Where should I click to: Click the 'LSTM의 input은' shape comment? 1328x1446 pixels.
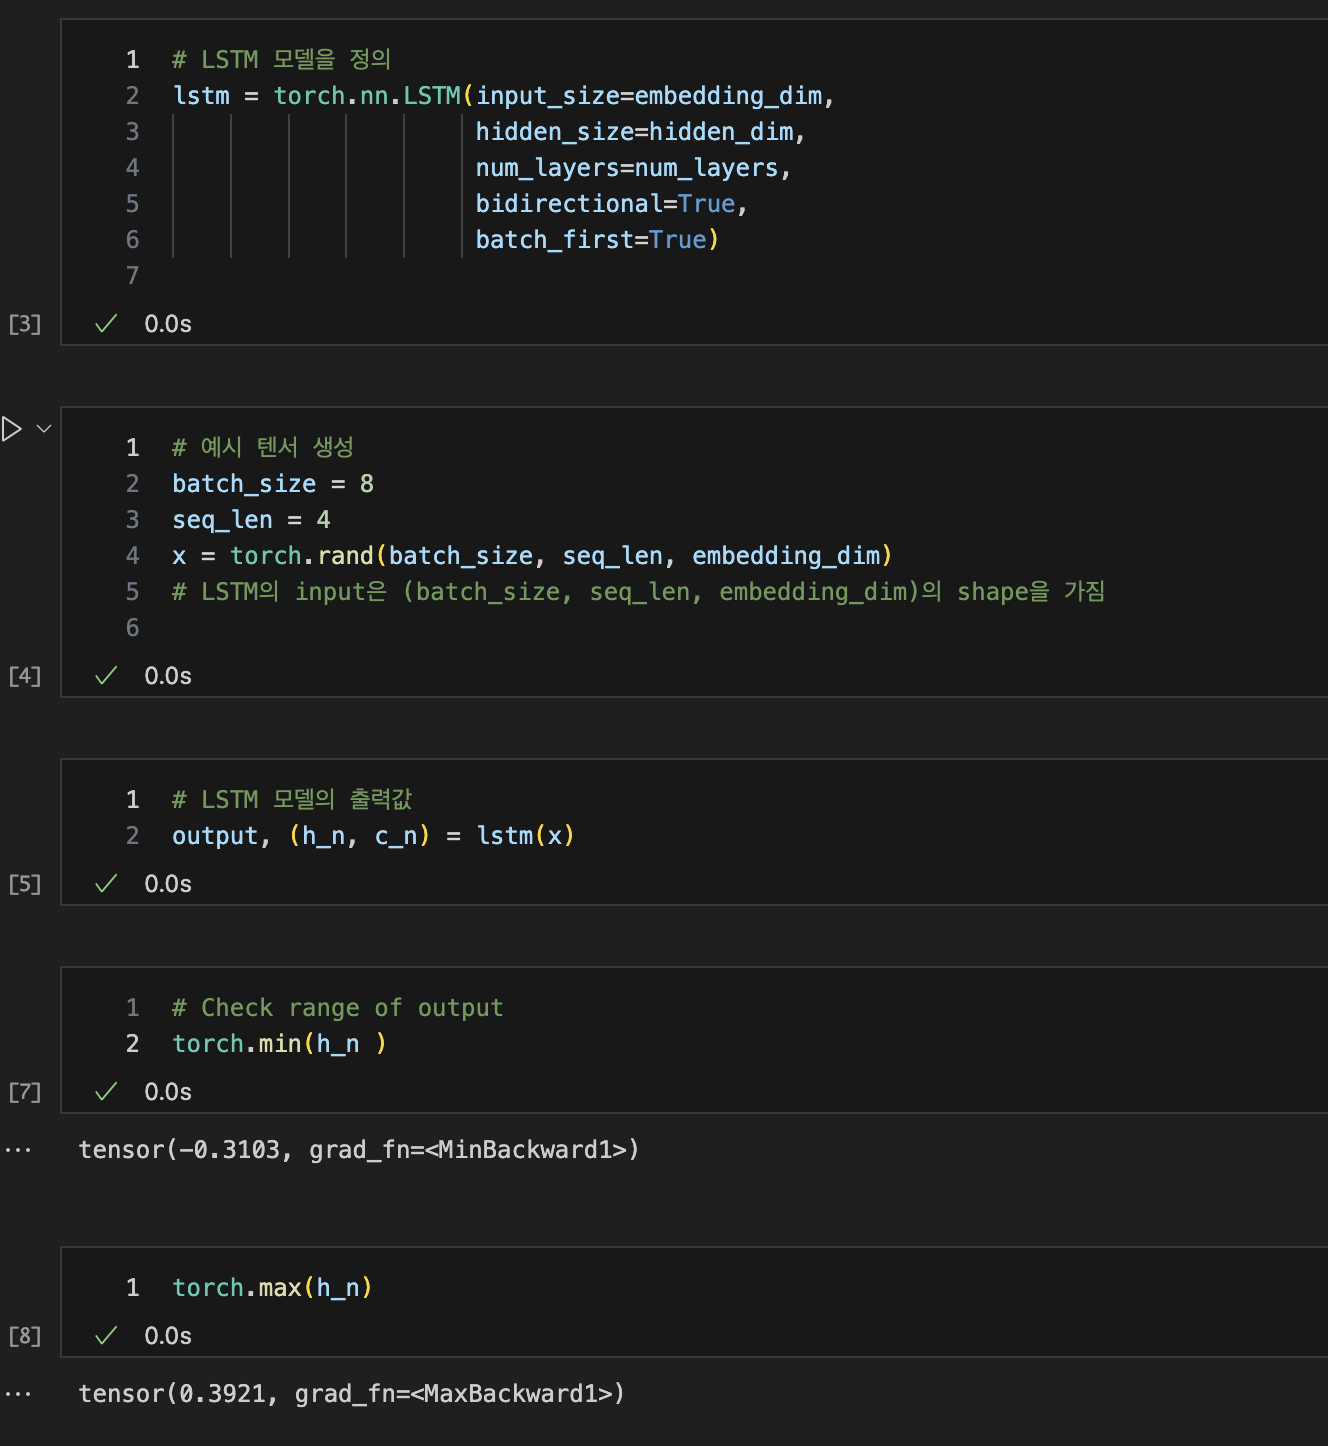638,592
